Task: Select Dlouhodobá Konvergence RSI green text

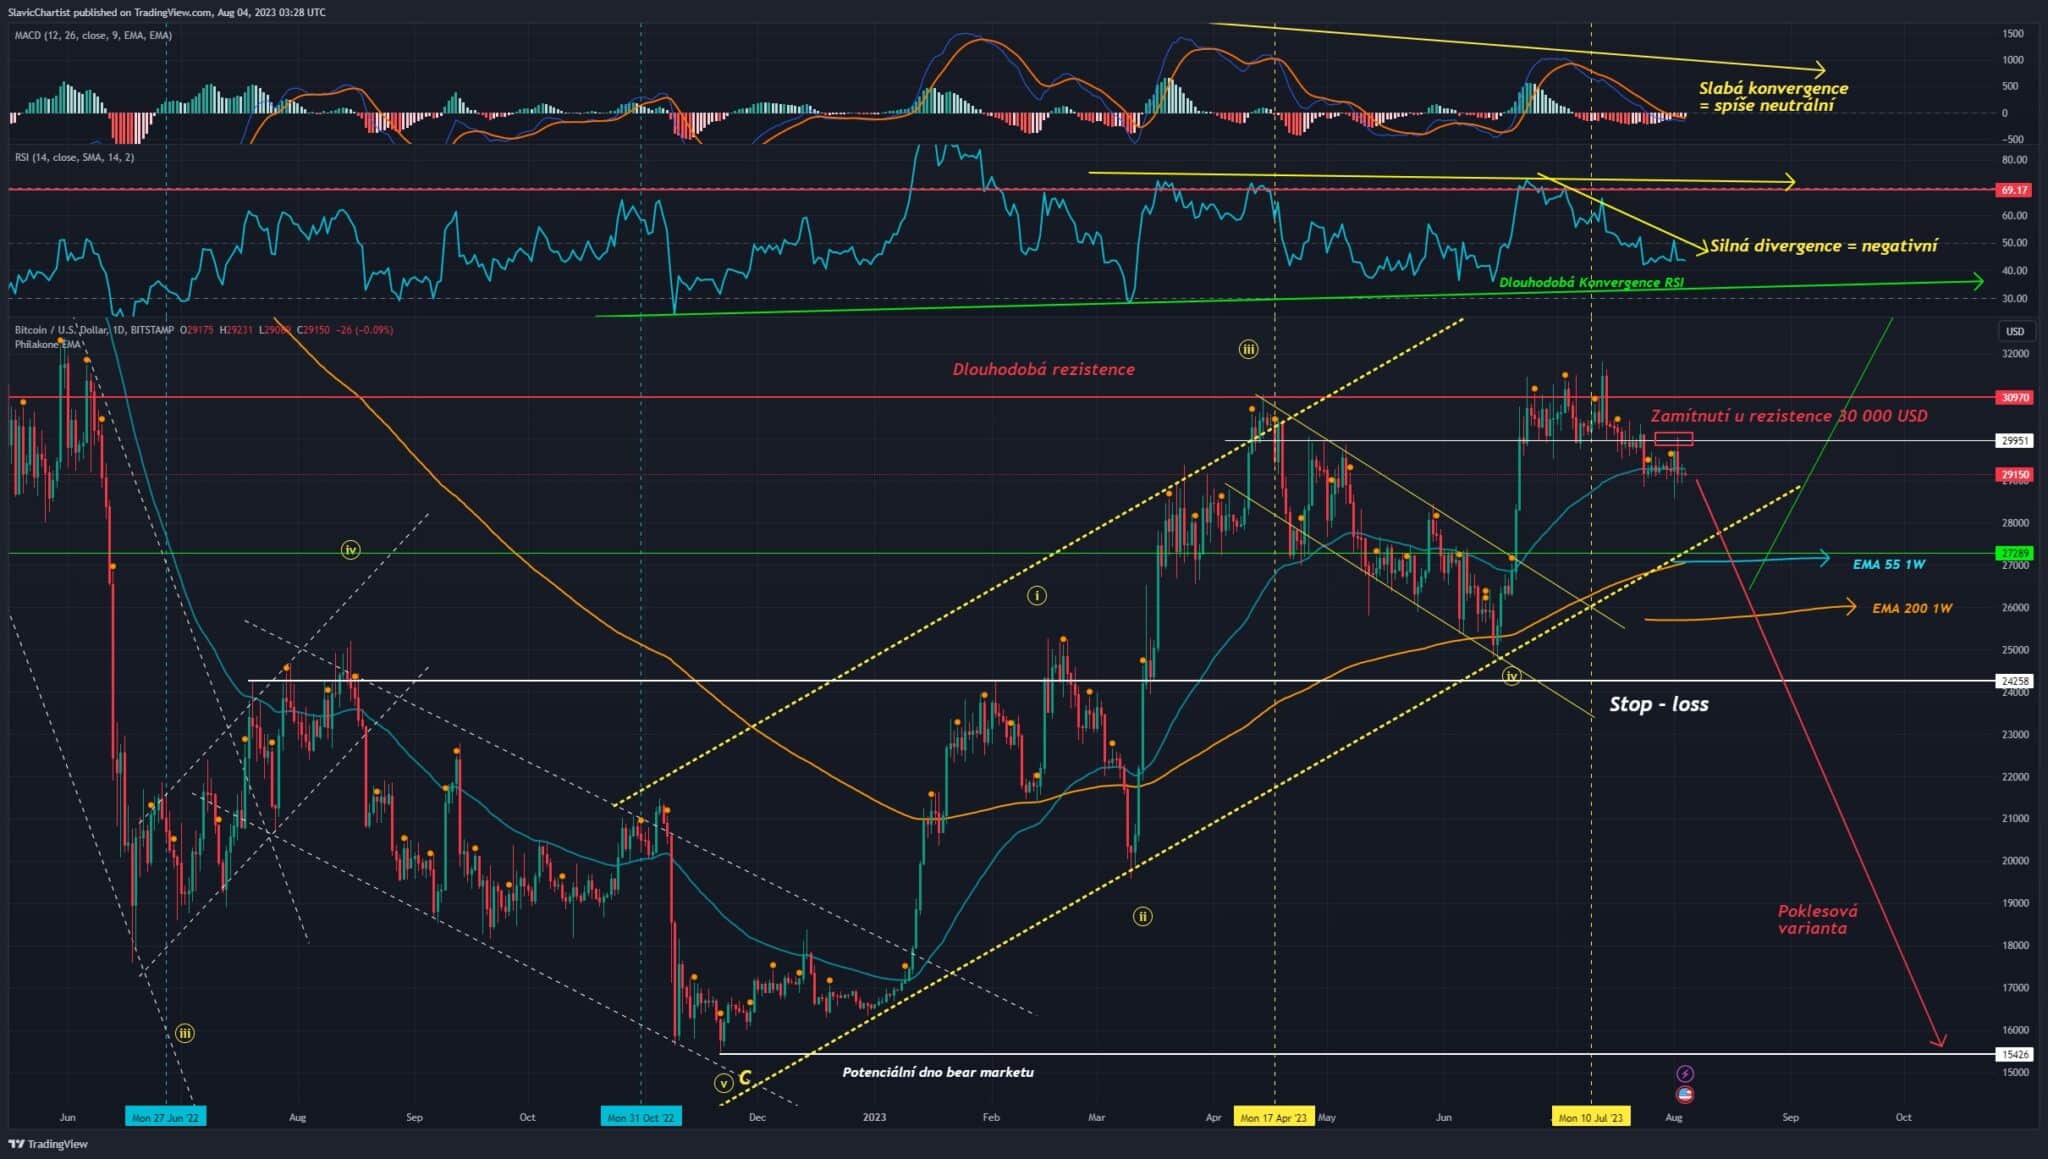Action: (x=1591, y=282)
